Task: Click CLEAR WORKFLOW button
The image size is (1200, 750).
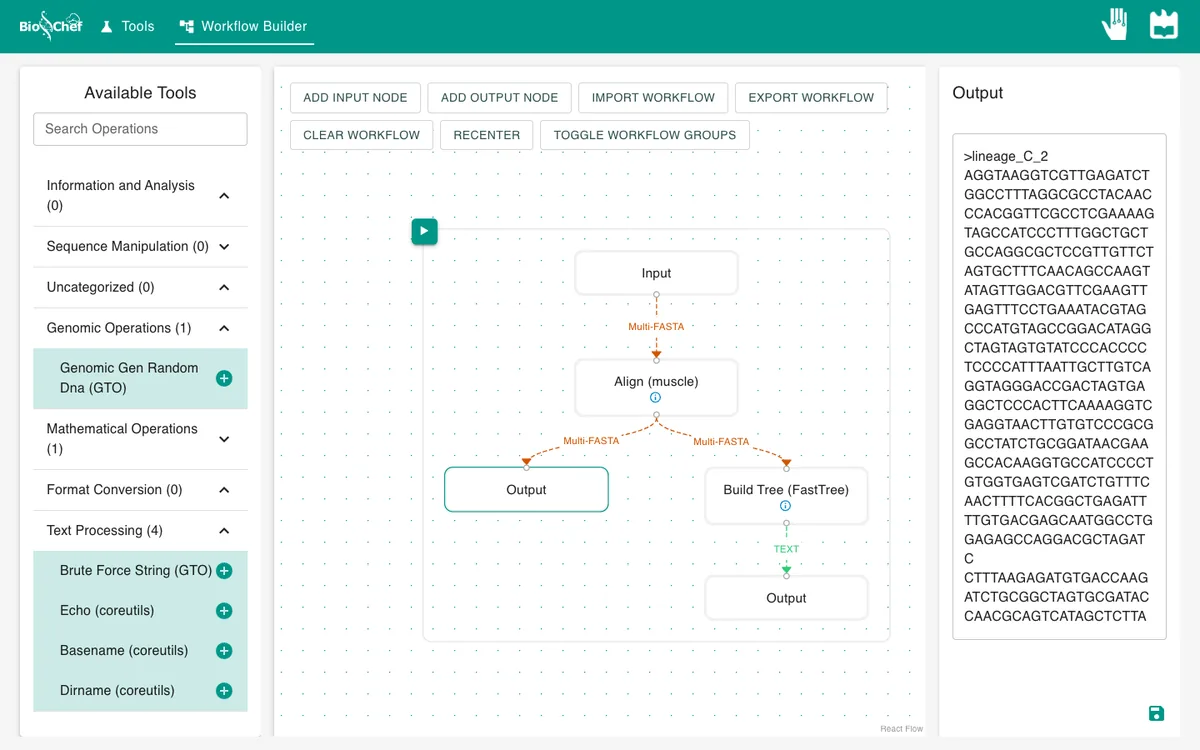Action: 362,135
